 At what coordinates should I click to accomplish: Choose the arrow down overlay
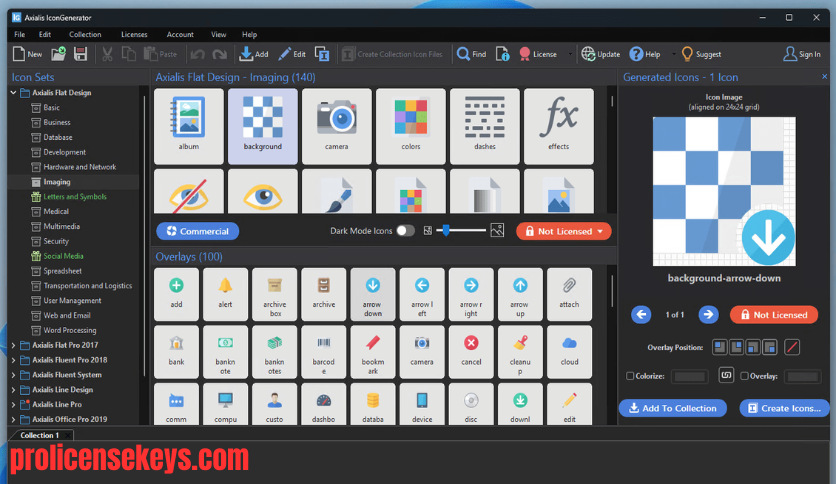(373, 294)
